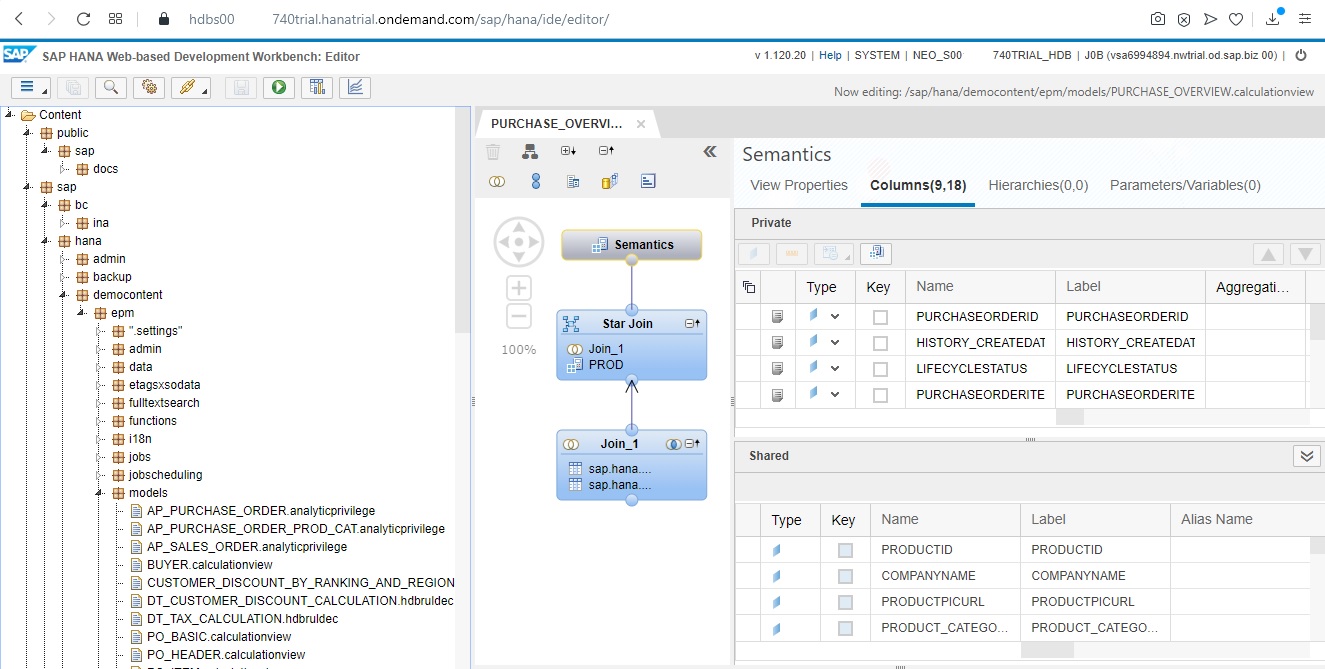Open the Help link in the header
The image size is (1325, 669).
(x=830, y=56)
